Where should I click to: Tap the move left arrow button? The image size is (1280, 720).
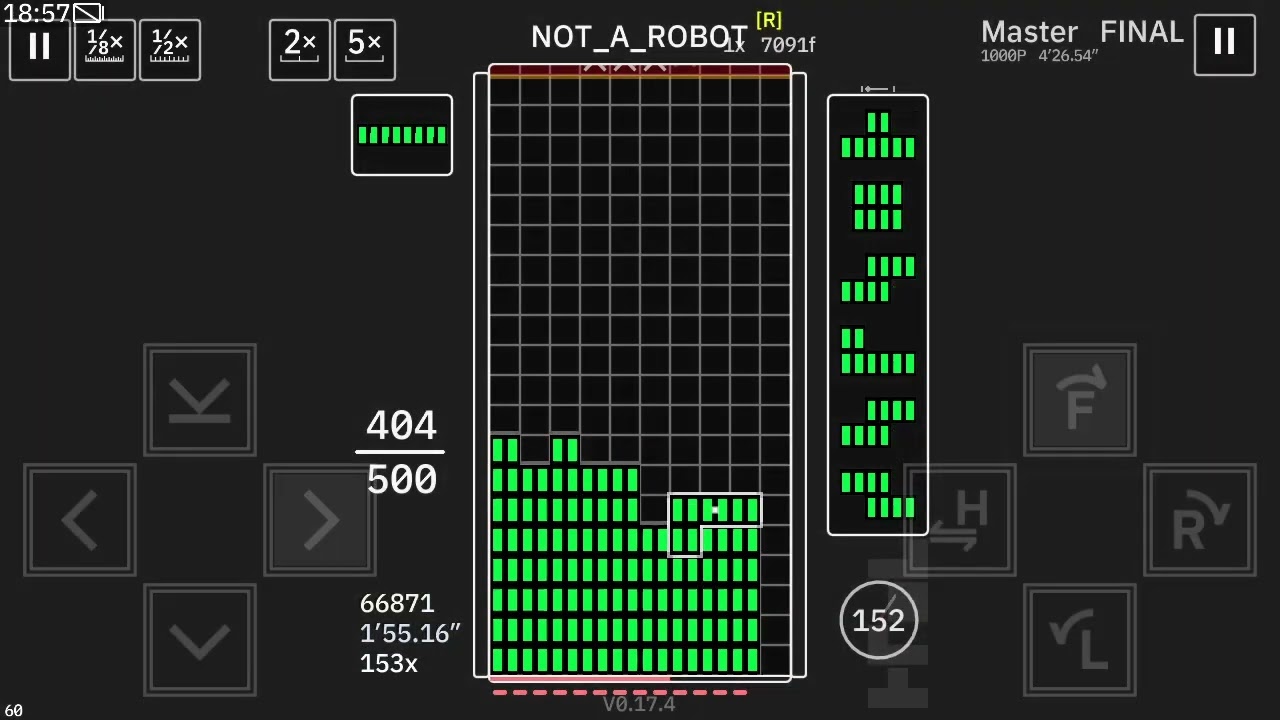click(x=80, y=520)
